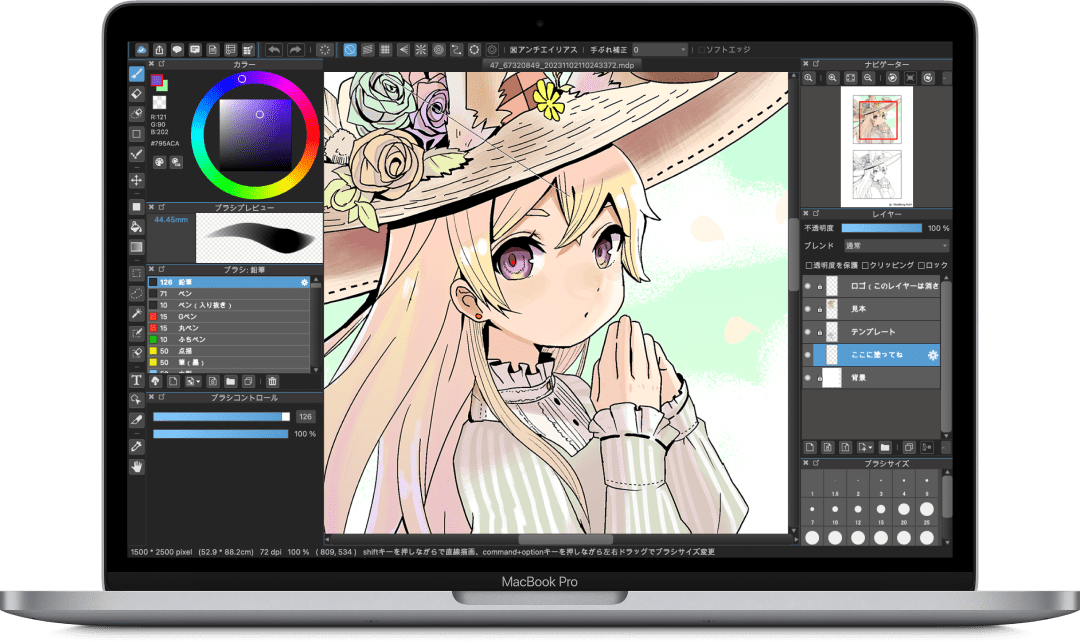Screen dimensions: 1080x643
Task: Select the Fill (bucket) tool
Action: (x=137, y=226)
